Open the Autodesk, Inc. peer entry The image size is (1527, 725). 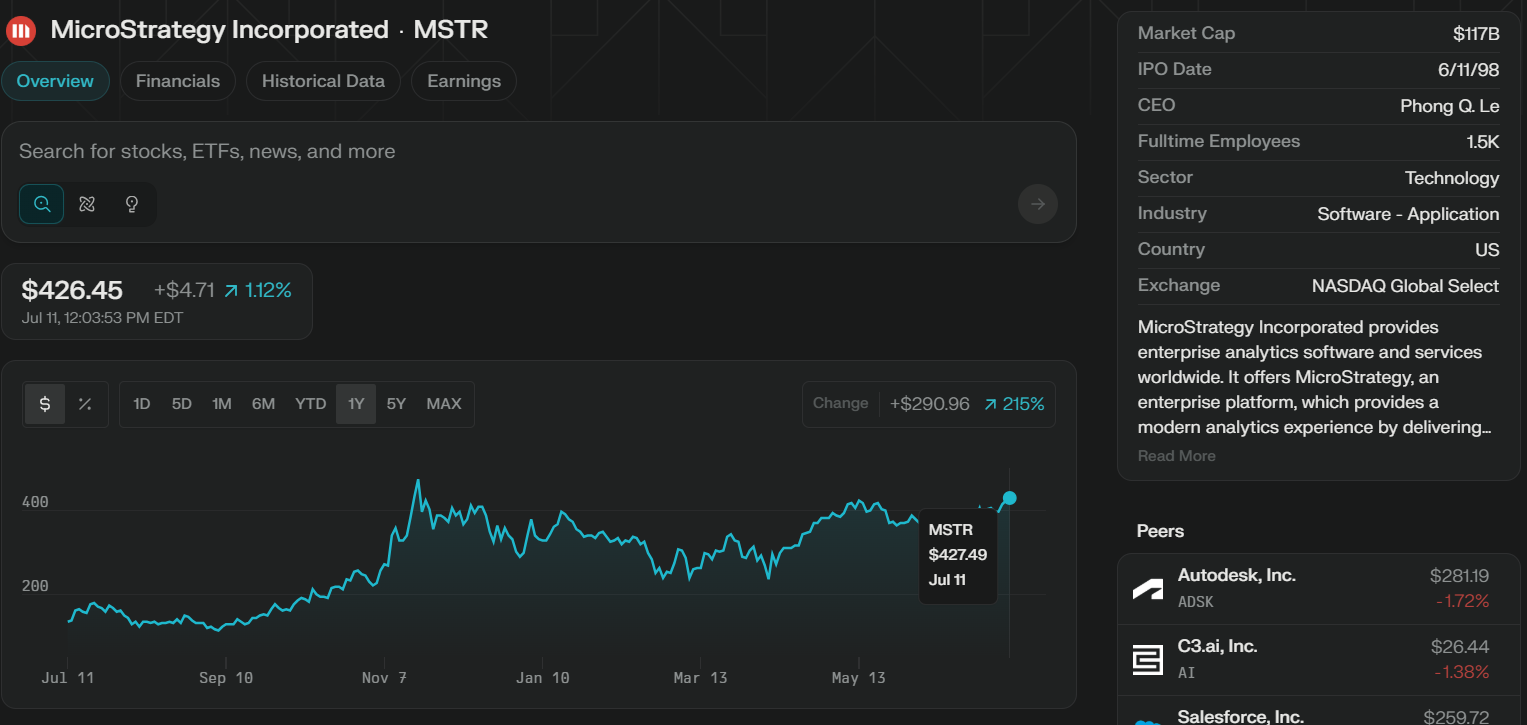pos(1319,589)
